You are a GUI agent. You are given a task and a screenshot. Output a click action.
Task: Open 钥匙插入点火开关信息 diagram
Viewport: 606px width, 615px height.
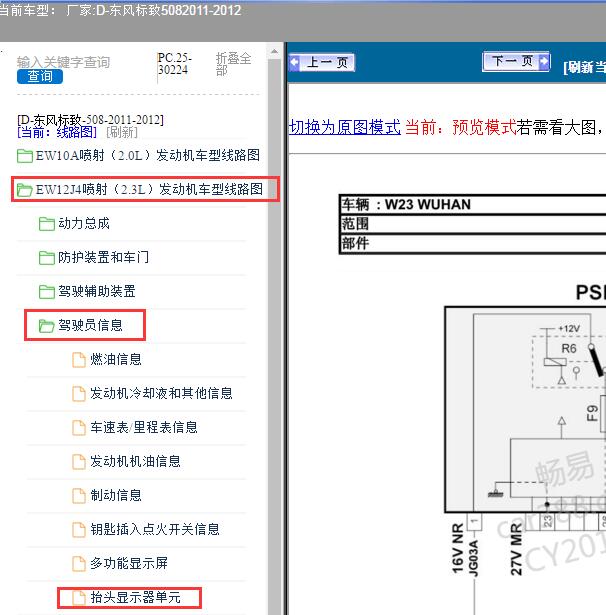pyautogui.click(x=146, y=529)
